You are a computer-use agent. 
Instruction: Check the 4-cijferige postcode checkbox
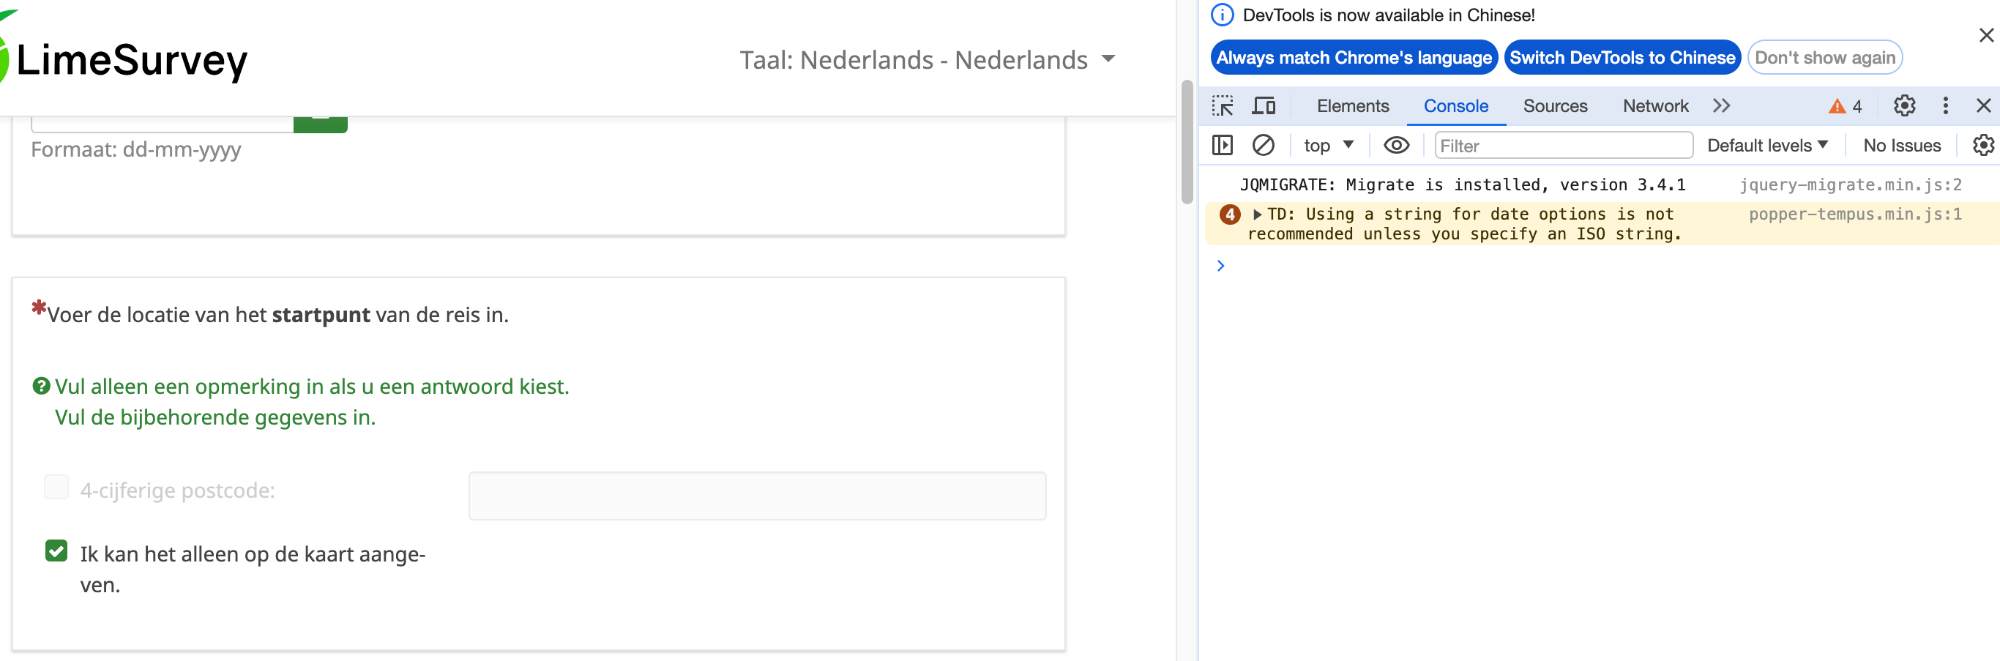[x=57, y=487]
